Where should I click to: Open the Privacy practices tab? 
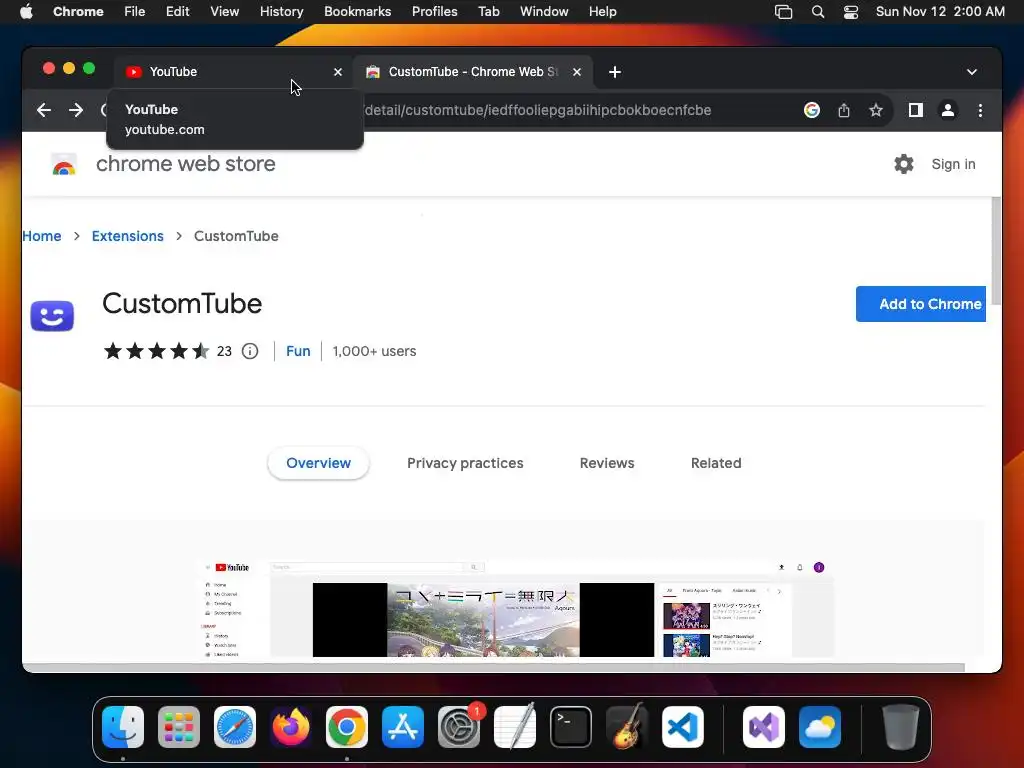click(x=465, y=463)
